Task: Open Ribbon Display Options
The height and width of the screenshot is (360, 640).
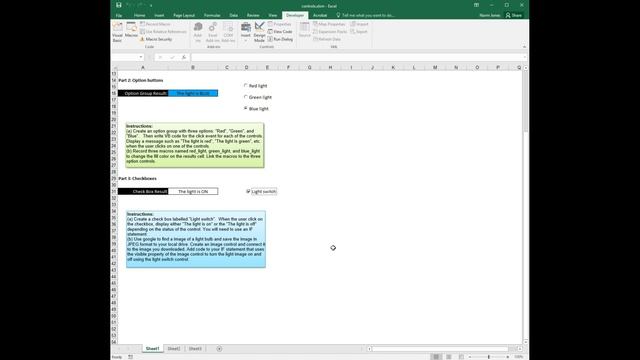Action: (x=476, y=5)
